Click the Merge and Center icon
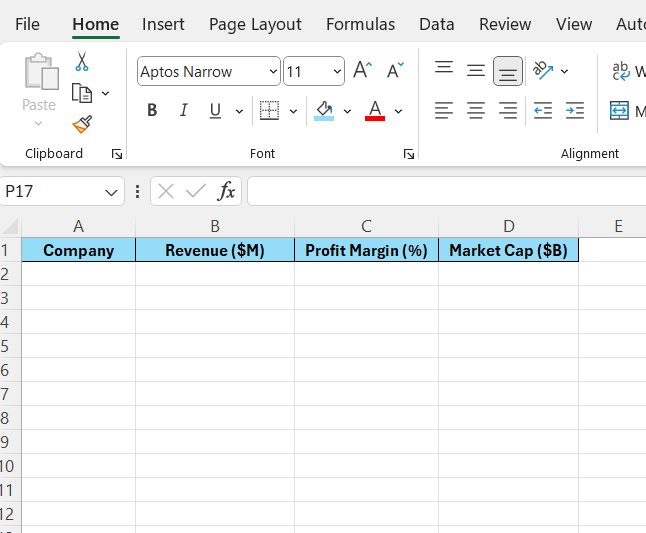Image resolution: width=646 pixels, height=533 pixels. [x=619, y=110]
